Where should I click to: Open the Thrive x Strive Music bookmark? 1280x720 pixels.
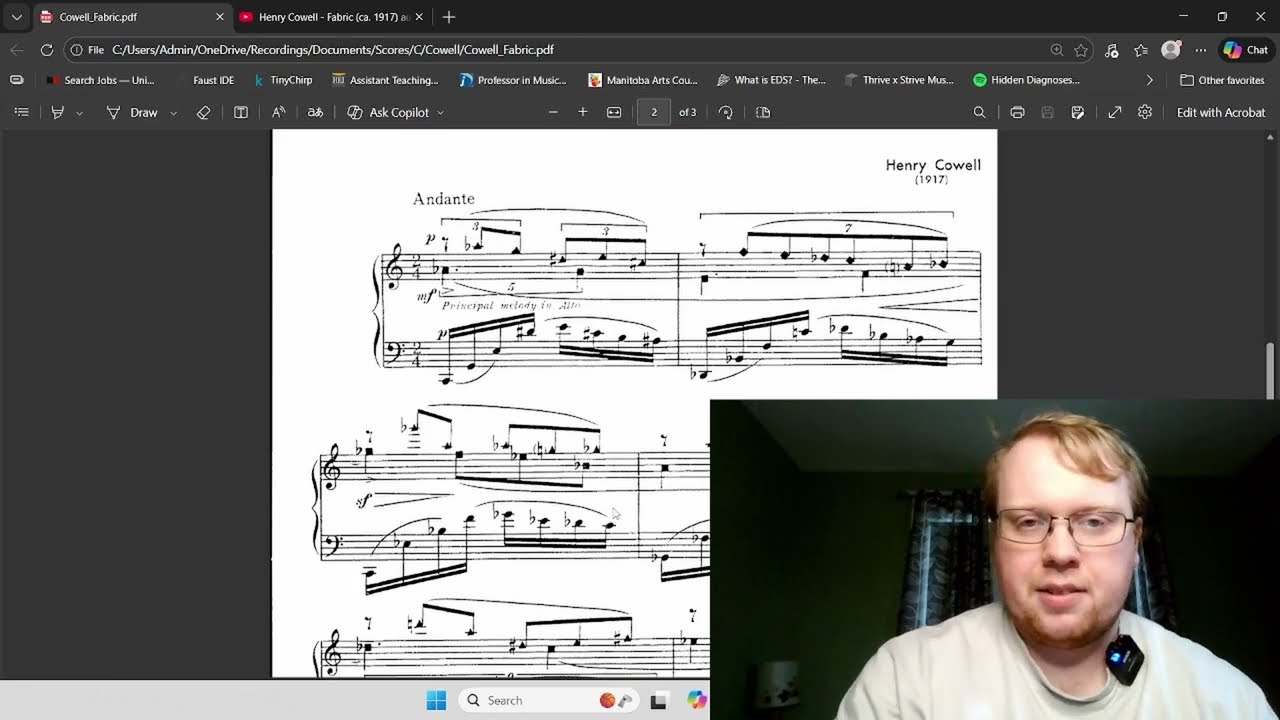point(899,80)
